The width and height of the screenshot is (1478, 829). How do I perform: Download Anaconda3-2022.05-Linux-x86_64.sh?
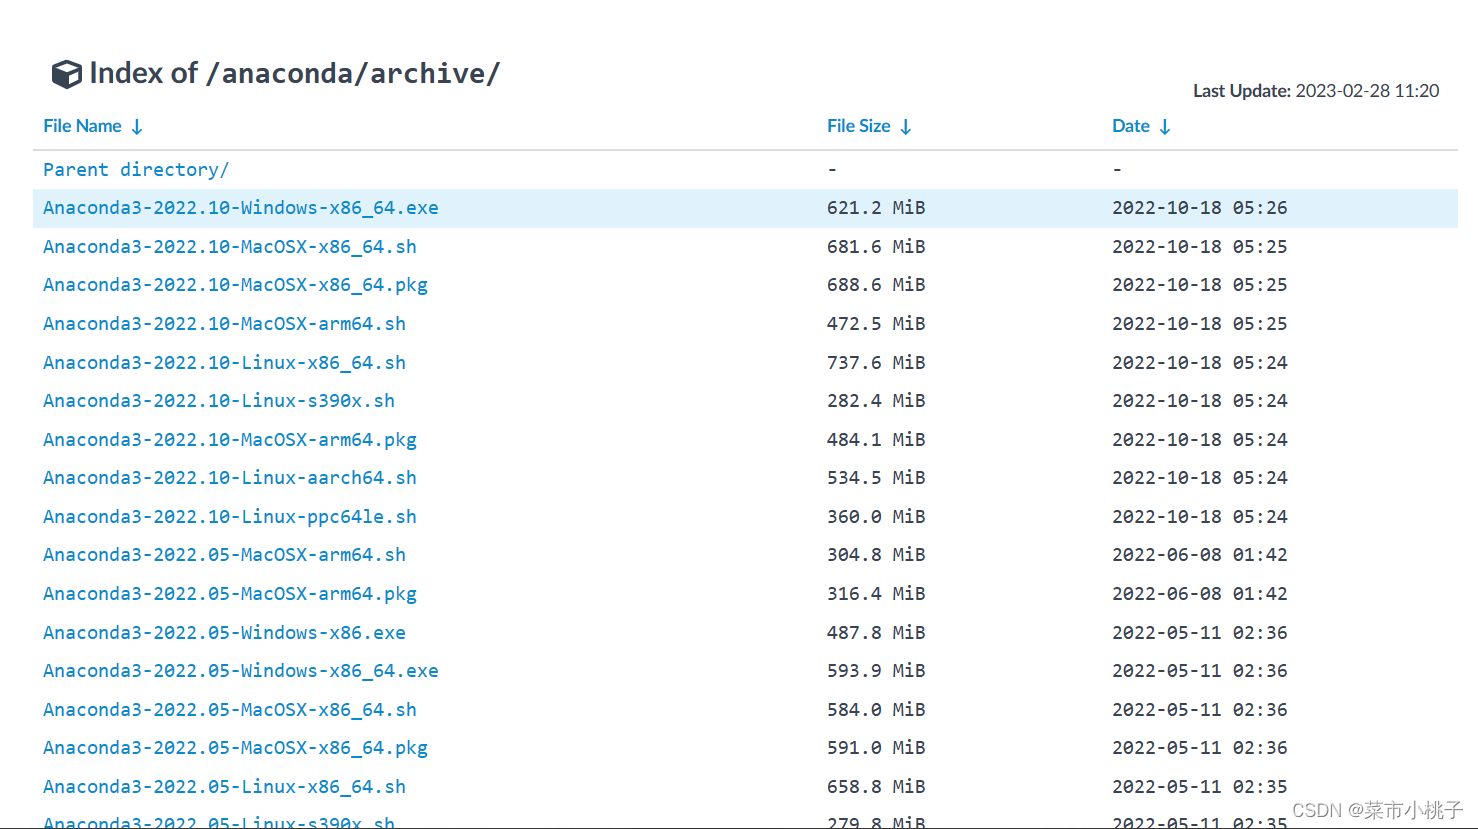[x=224, y=787]
